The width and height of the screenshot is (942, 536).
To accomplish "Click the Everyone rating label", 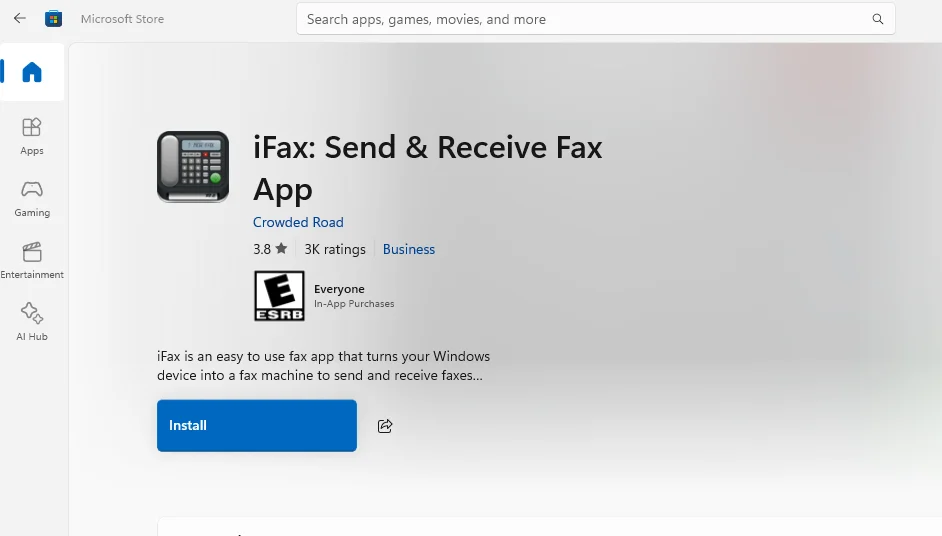I will point(339,289).
